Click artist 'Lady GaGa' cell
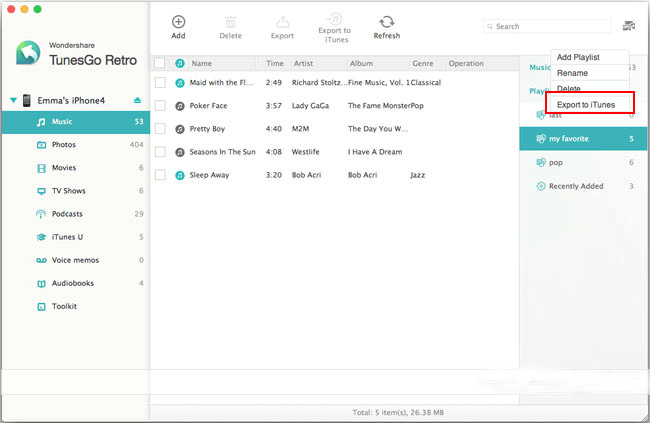 (x=310, y=106)
